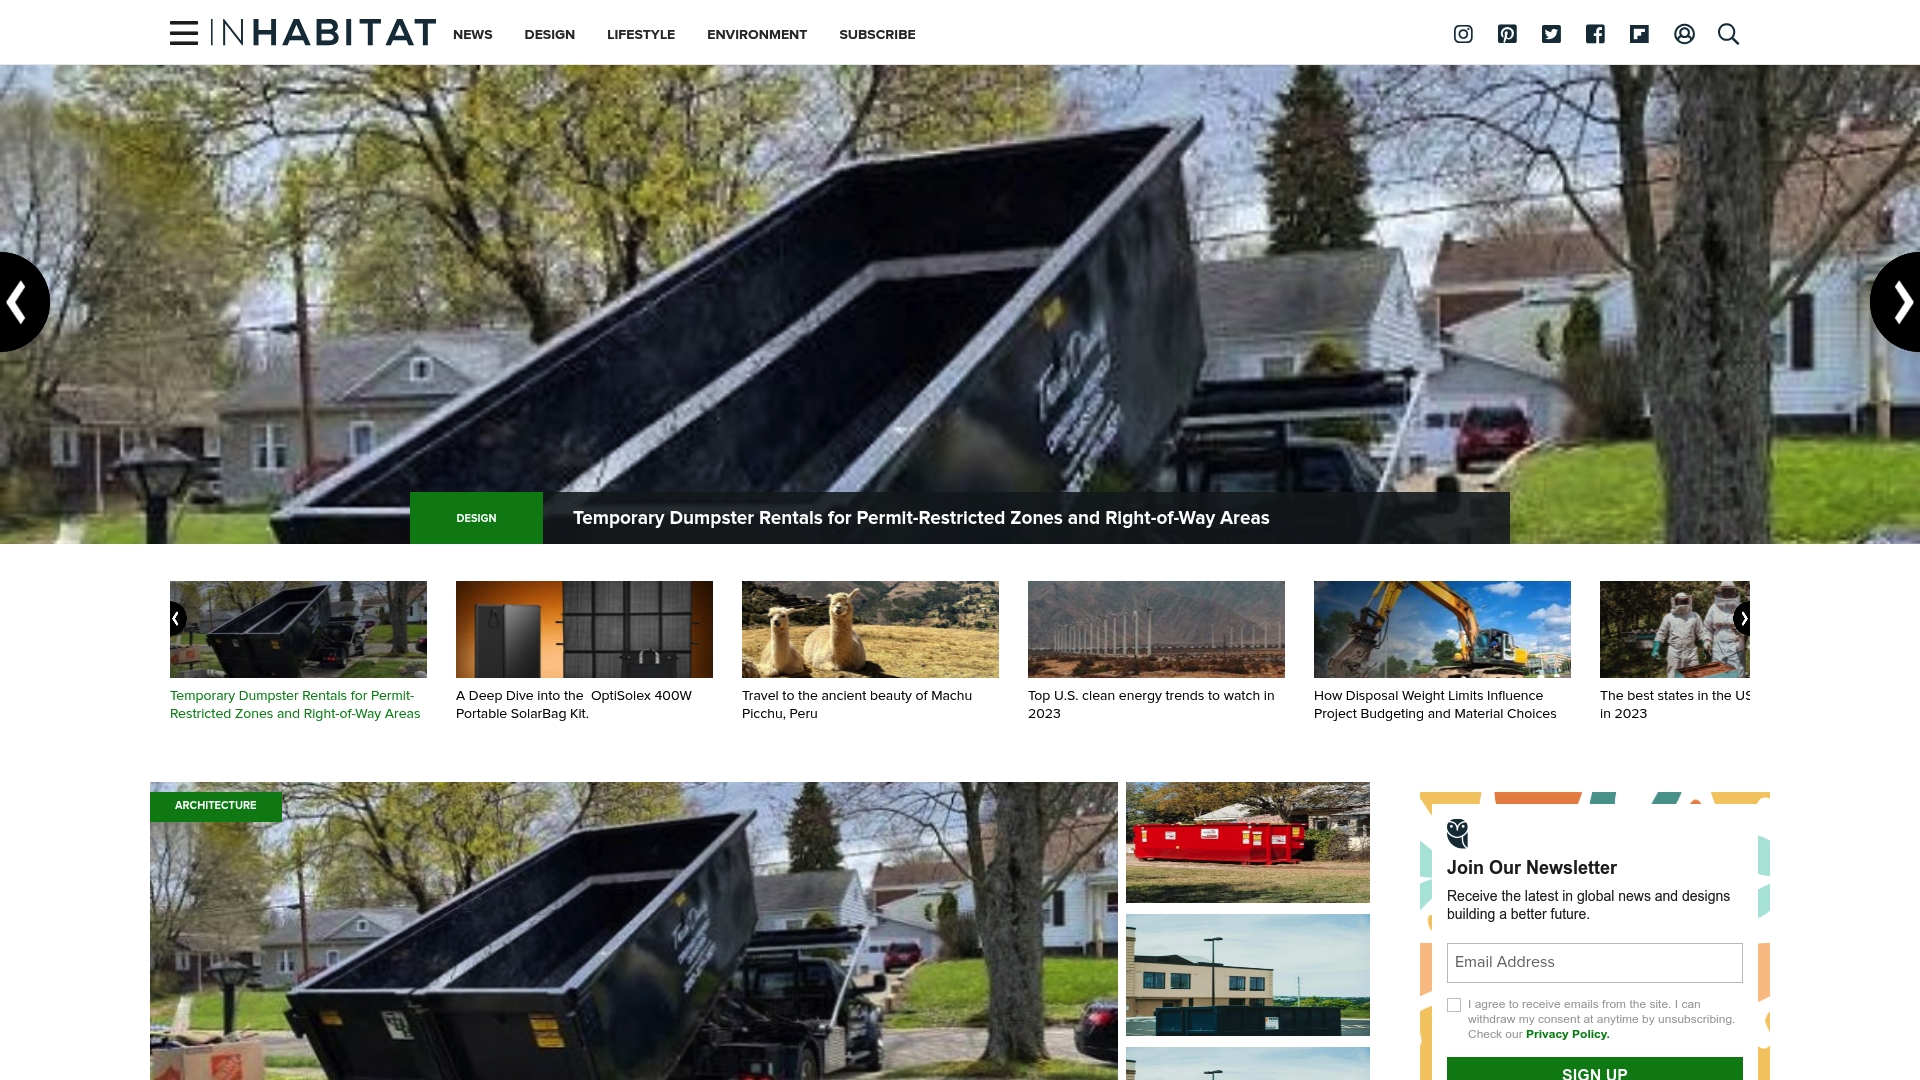
Task: Open the user account profile icon
Action: 1684,34
